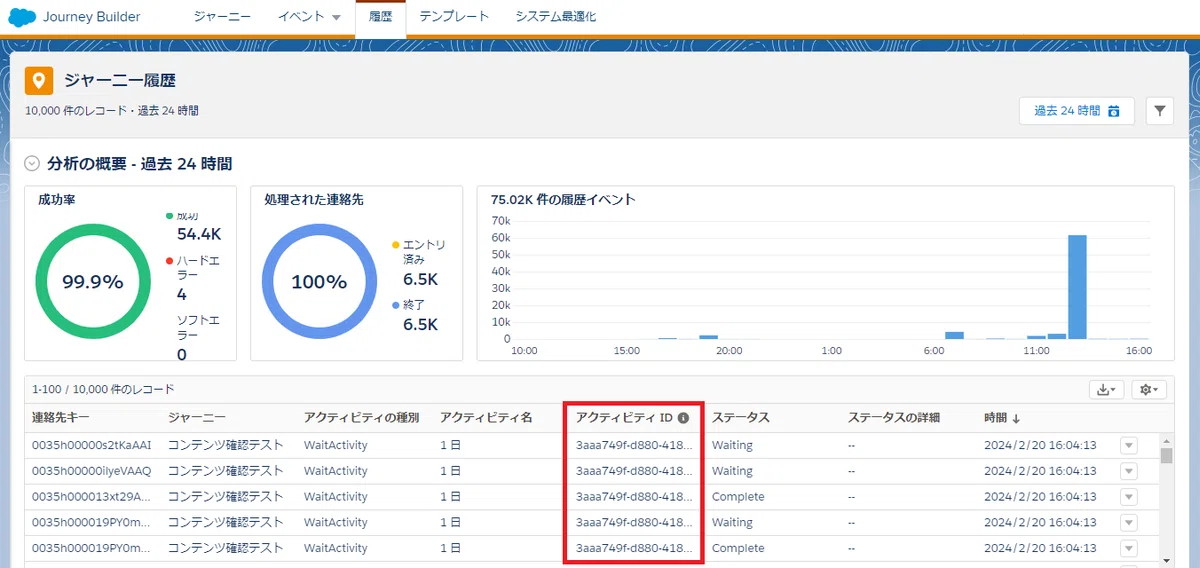
Task: Sort by the ジャーニー column header
Action: pos(197,418)
